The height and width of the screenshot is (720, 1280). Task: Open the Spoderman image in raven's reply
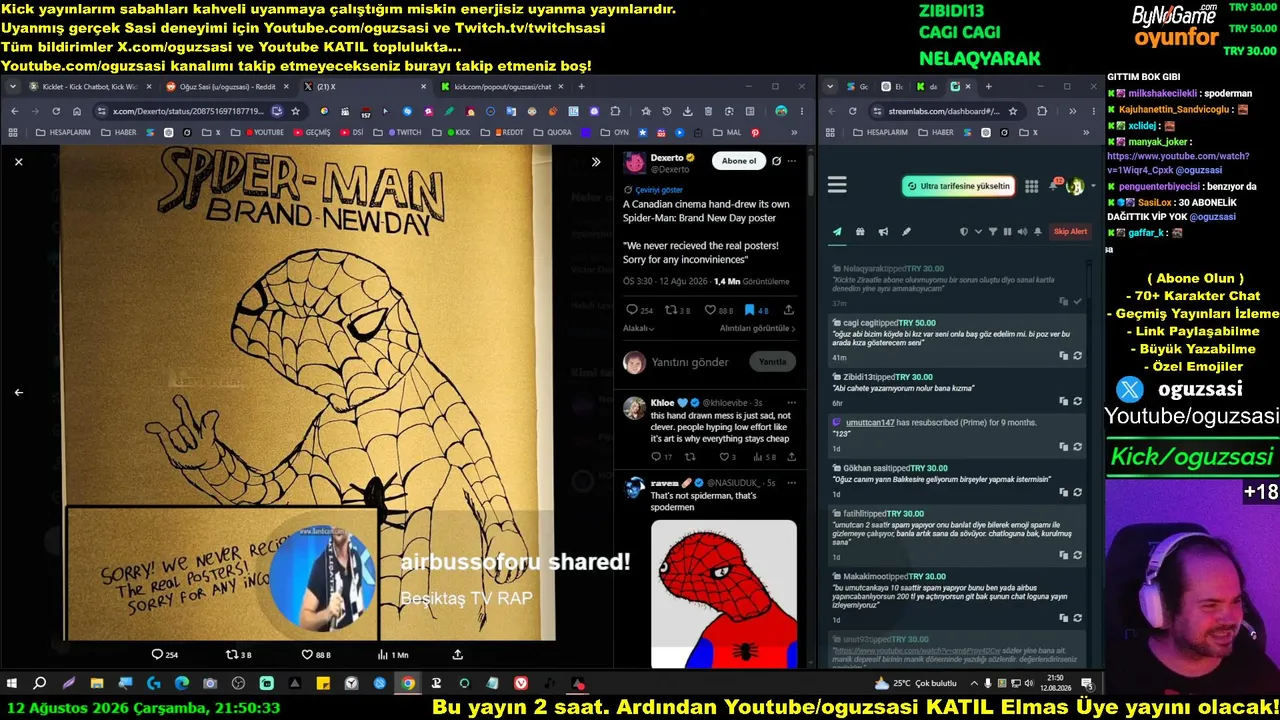coord(724,594)
